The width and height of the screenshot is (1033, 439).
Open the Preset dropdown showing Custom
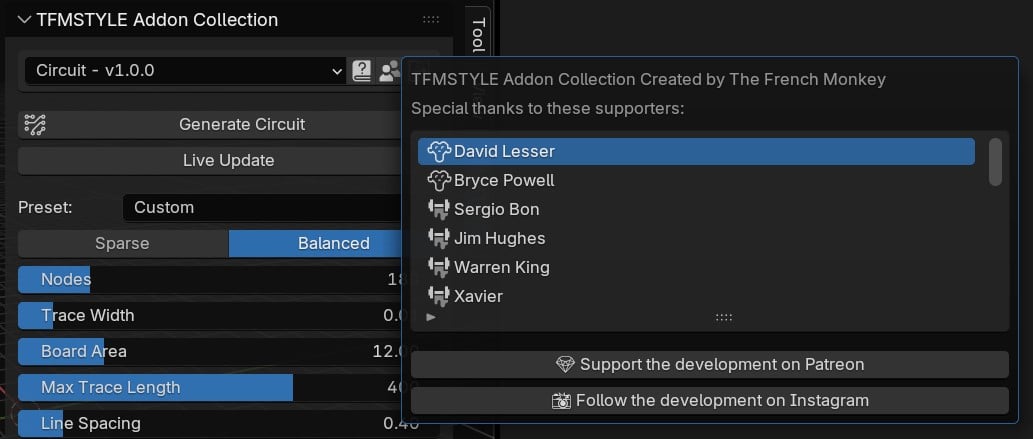click(x=262, y=207)
